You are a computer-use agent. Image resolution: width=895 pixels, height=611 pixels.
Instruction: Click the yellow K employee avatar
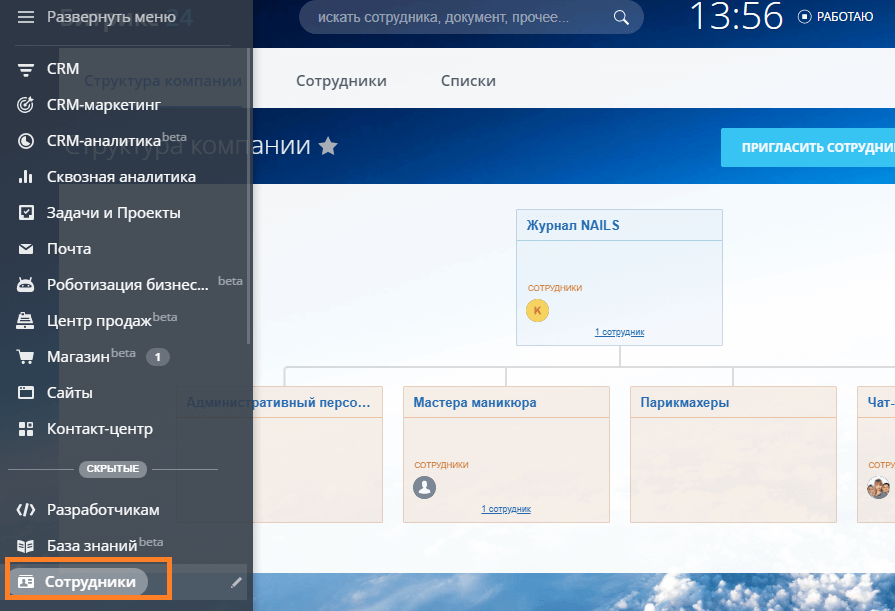(x=537, y=311)
